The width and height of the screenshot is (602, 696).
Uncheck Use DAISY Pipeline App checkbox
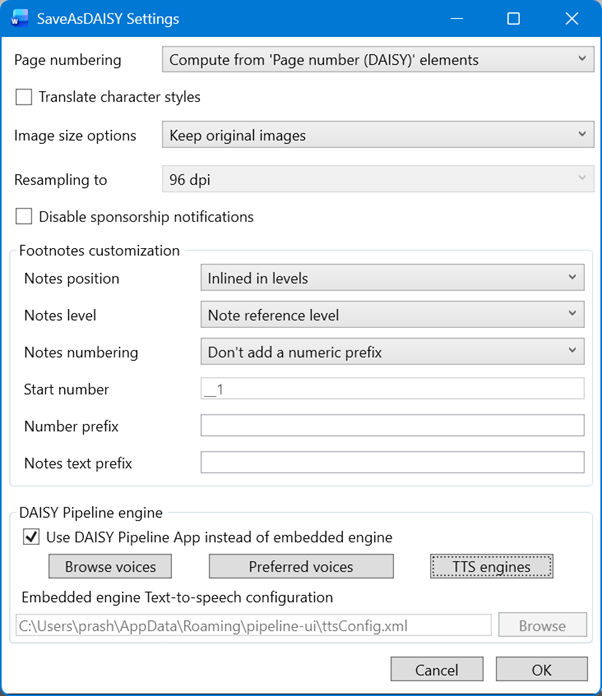click(31, 537)
